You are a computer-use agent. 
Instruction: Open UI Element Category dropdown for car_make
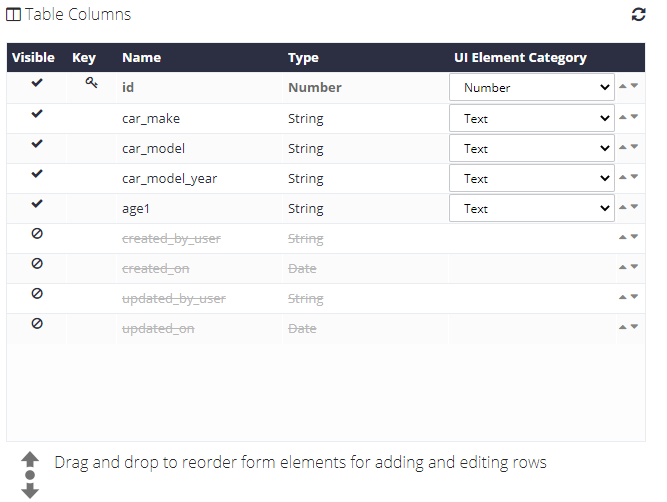[x=532, y=118]
